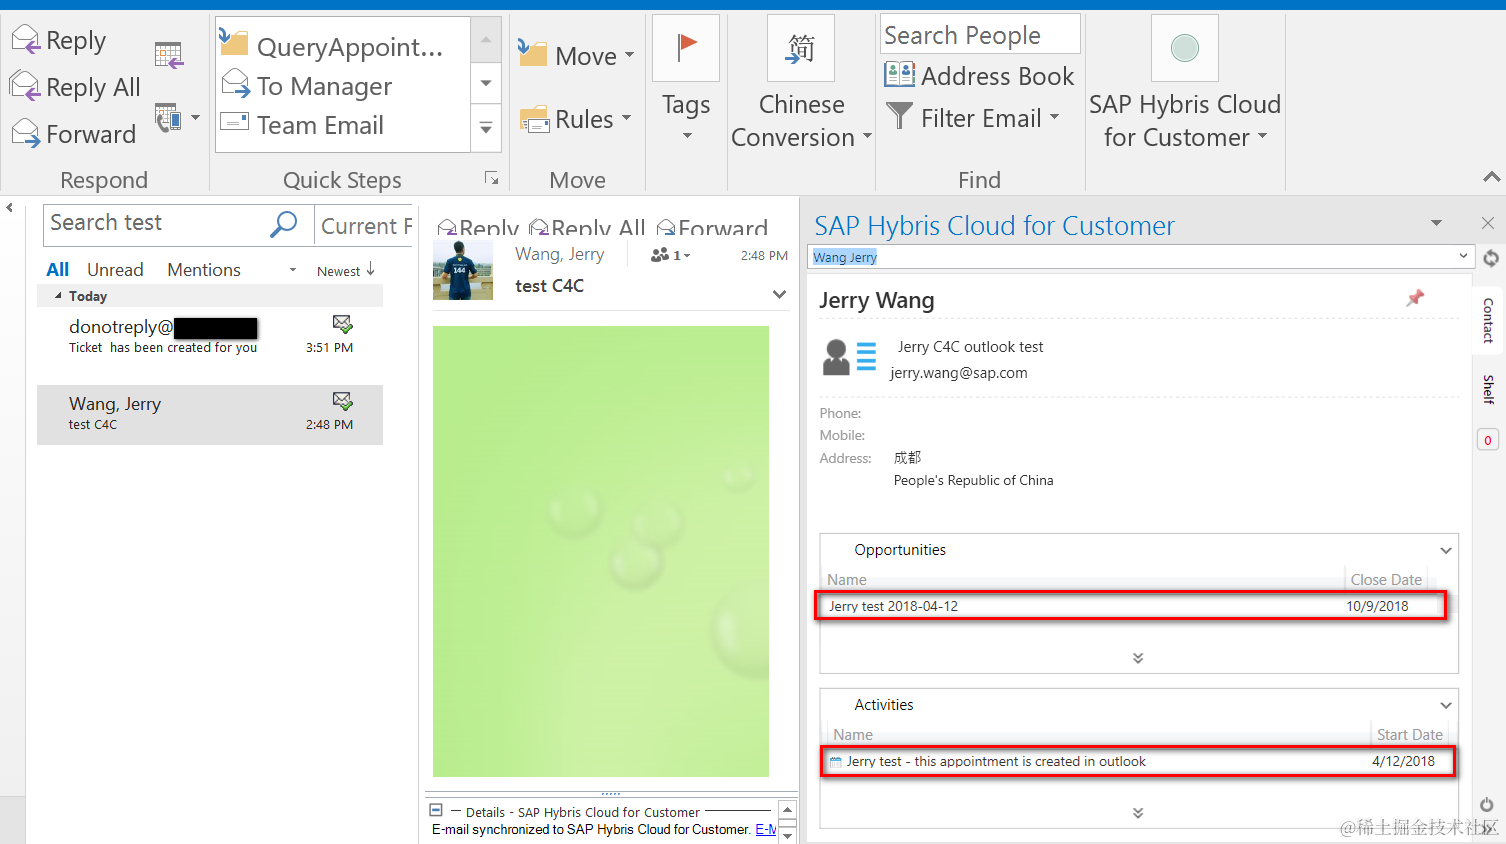Open the Rules dropdown
Image resolution: width=1506 pixels, height=844 pixels.
[576, 119]
